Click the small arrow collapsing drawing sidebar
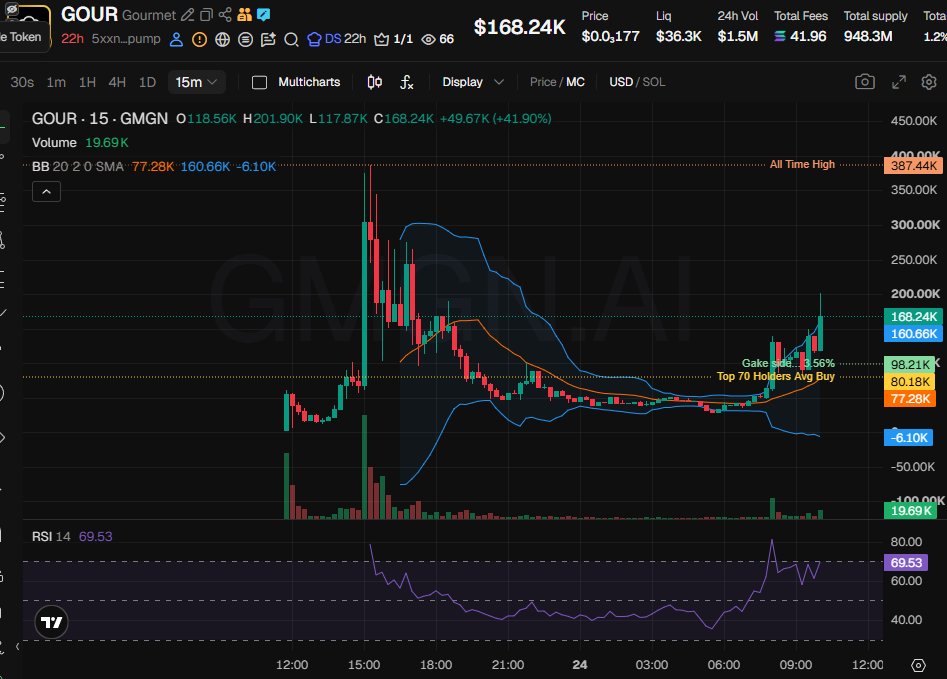Screen dimensions: 947x679 18,646
